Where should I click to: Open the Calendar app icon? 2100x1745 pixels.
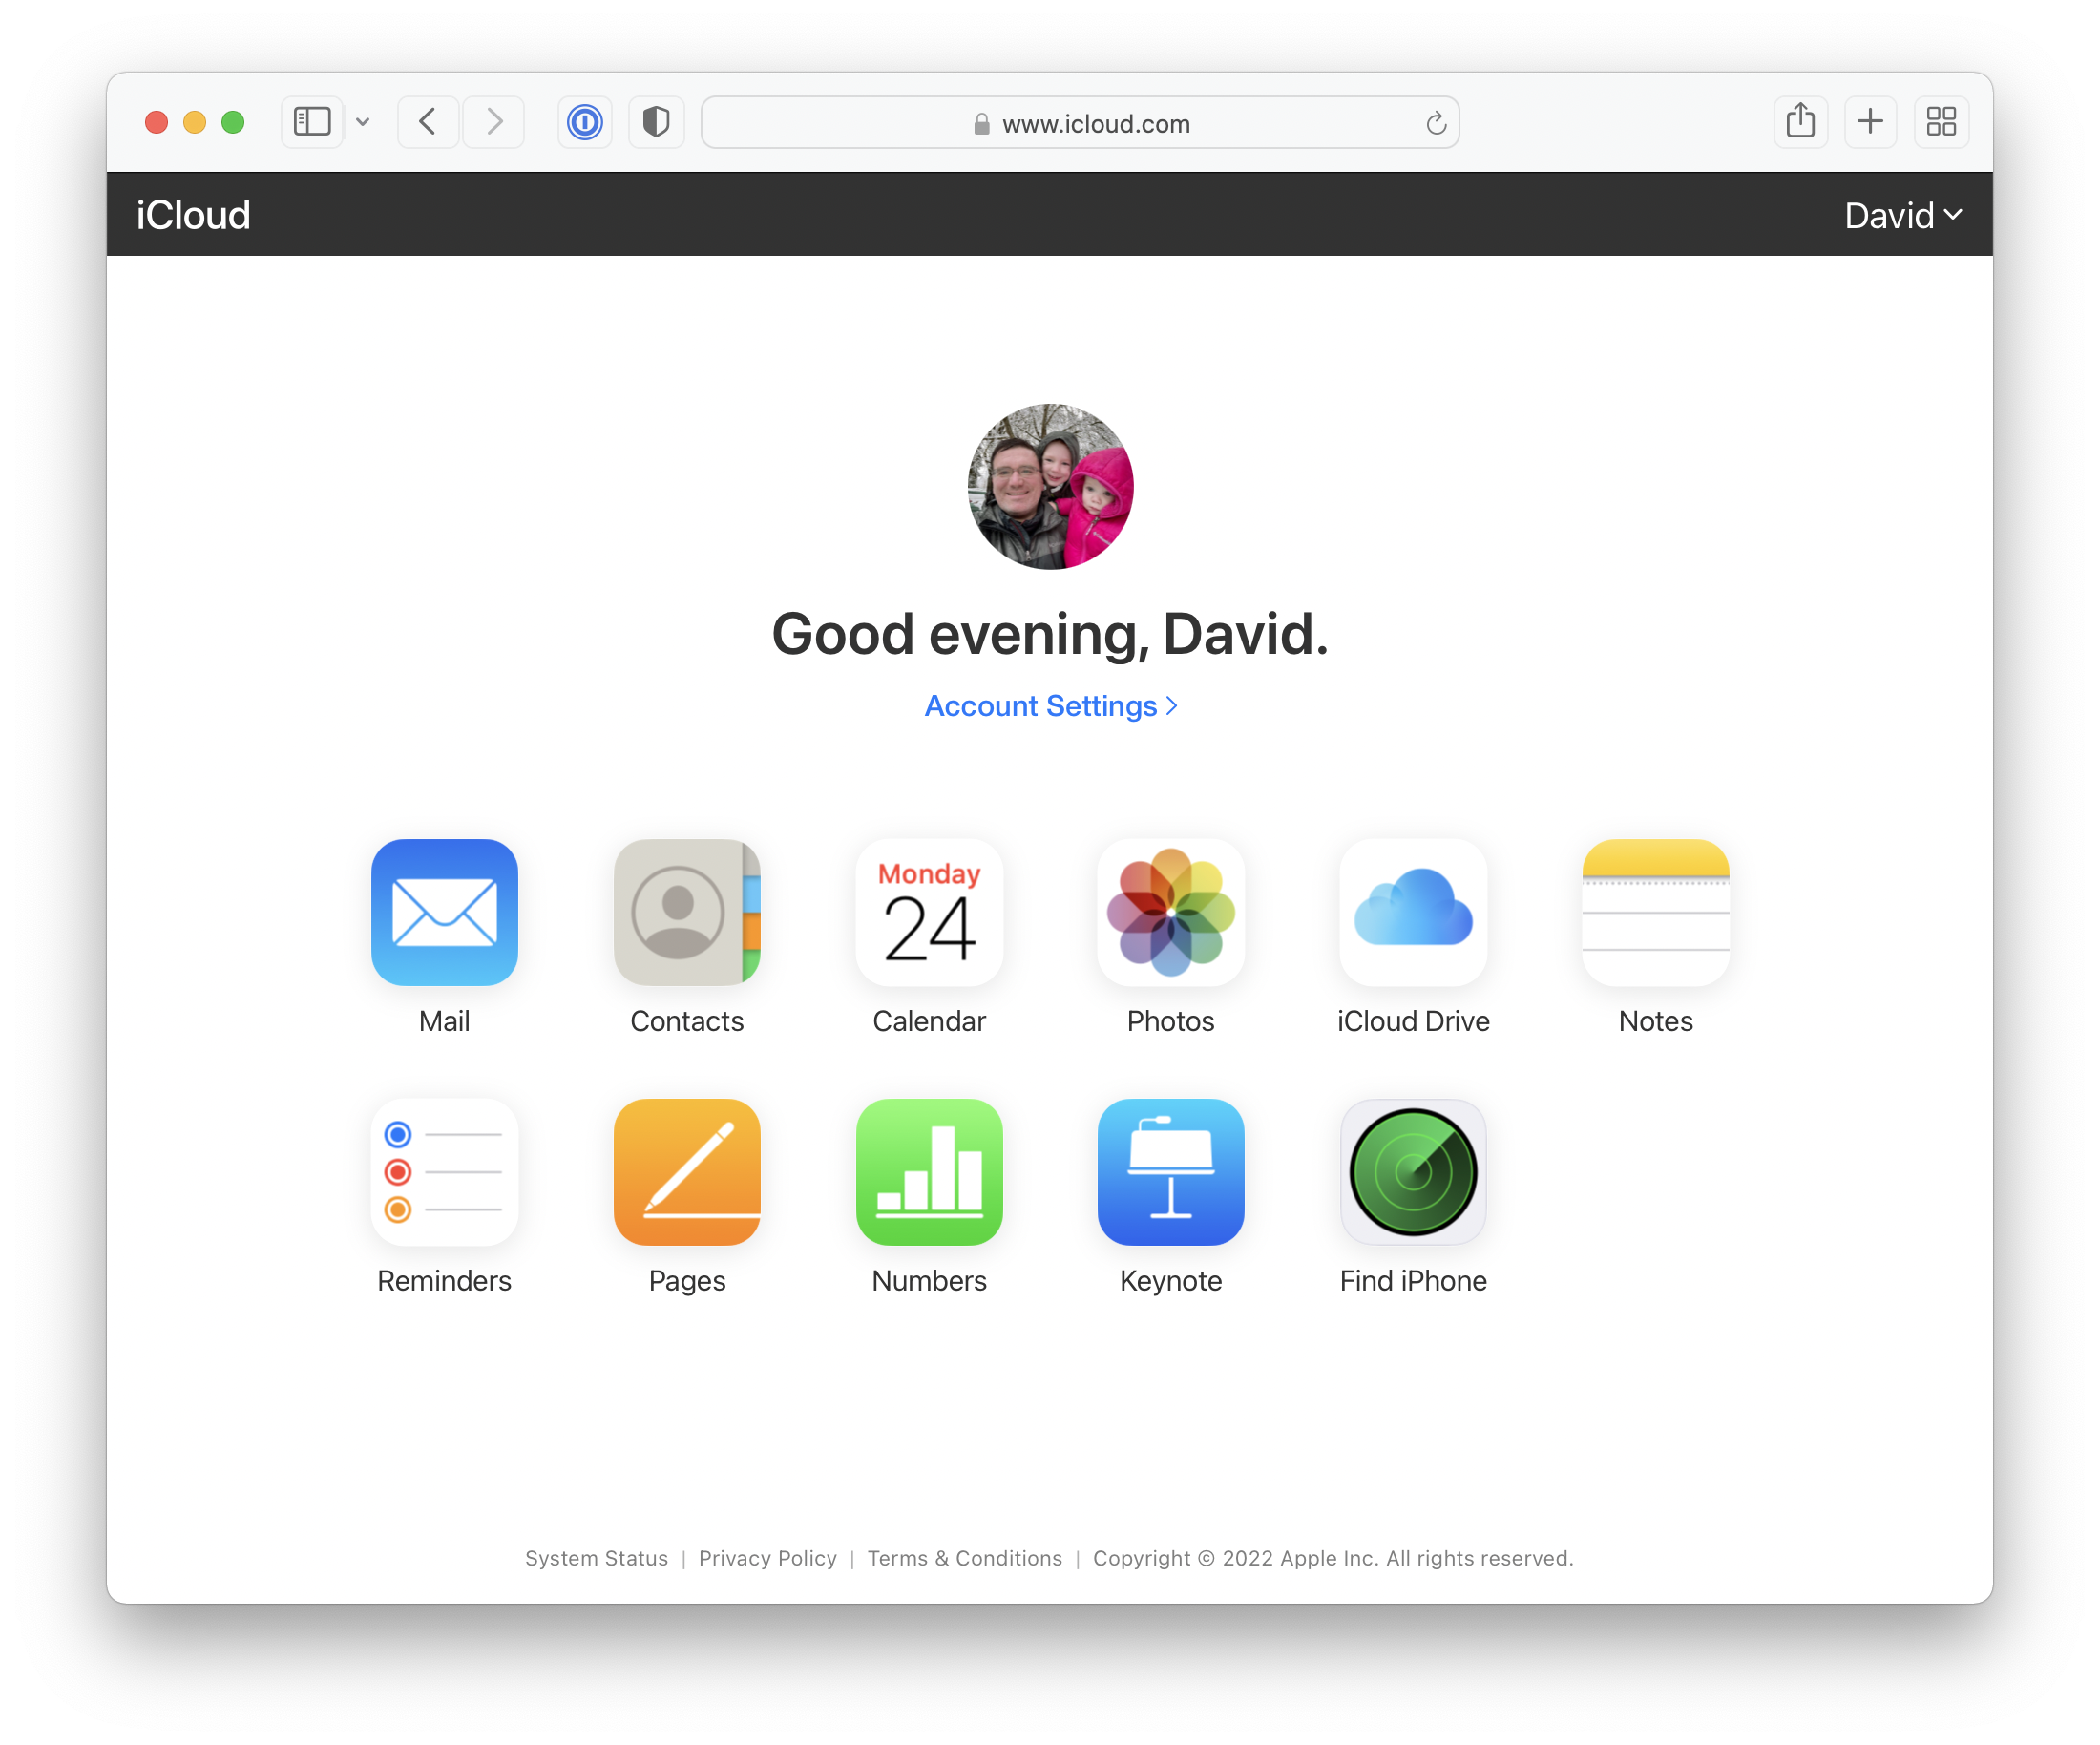coord(929,912)
